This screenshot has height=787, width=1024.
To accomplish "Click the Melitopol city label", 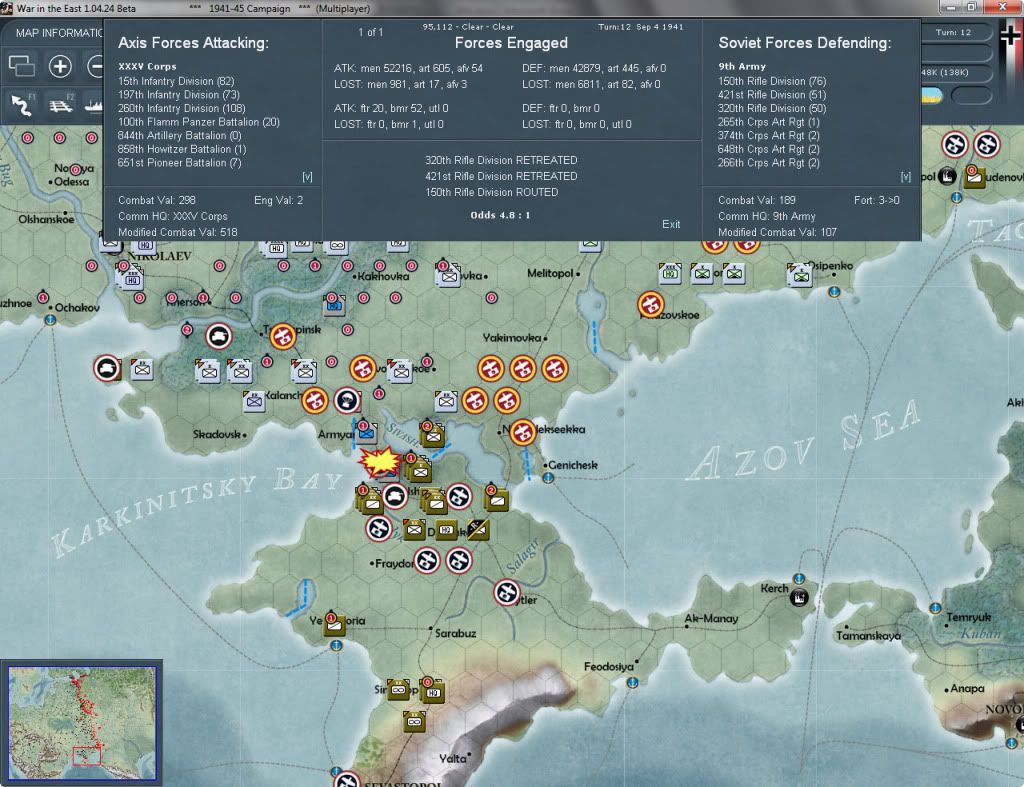I will (550, 273).
